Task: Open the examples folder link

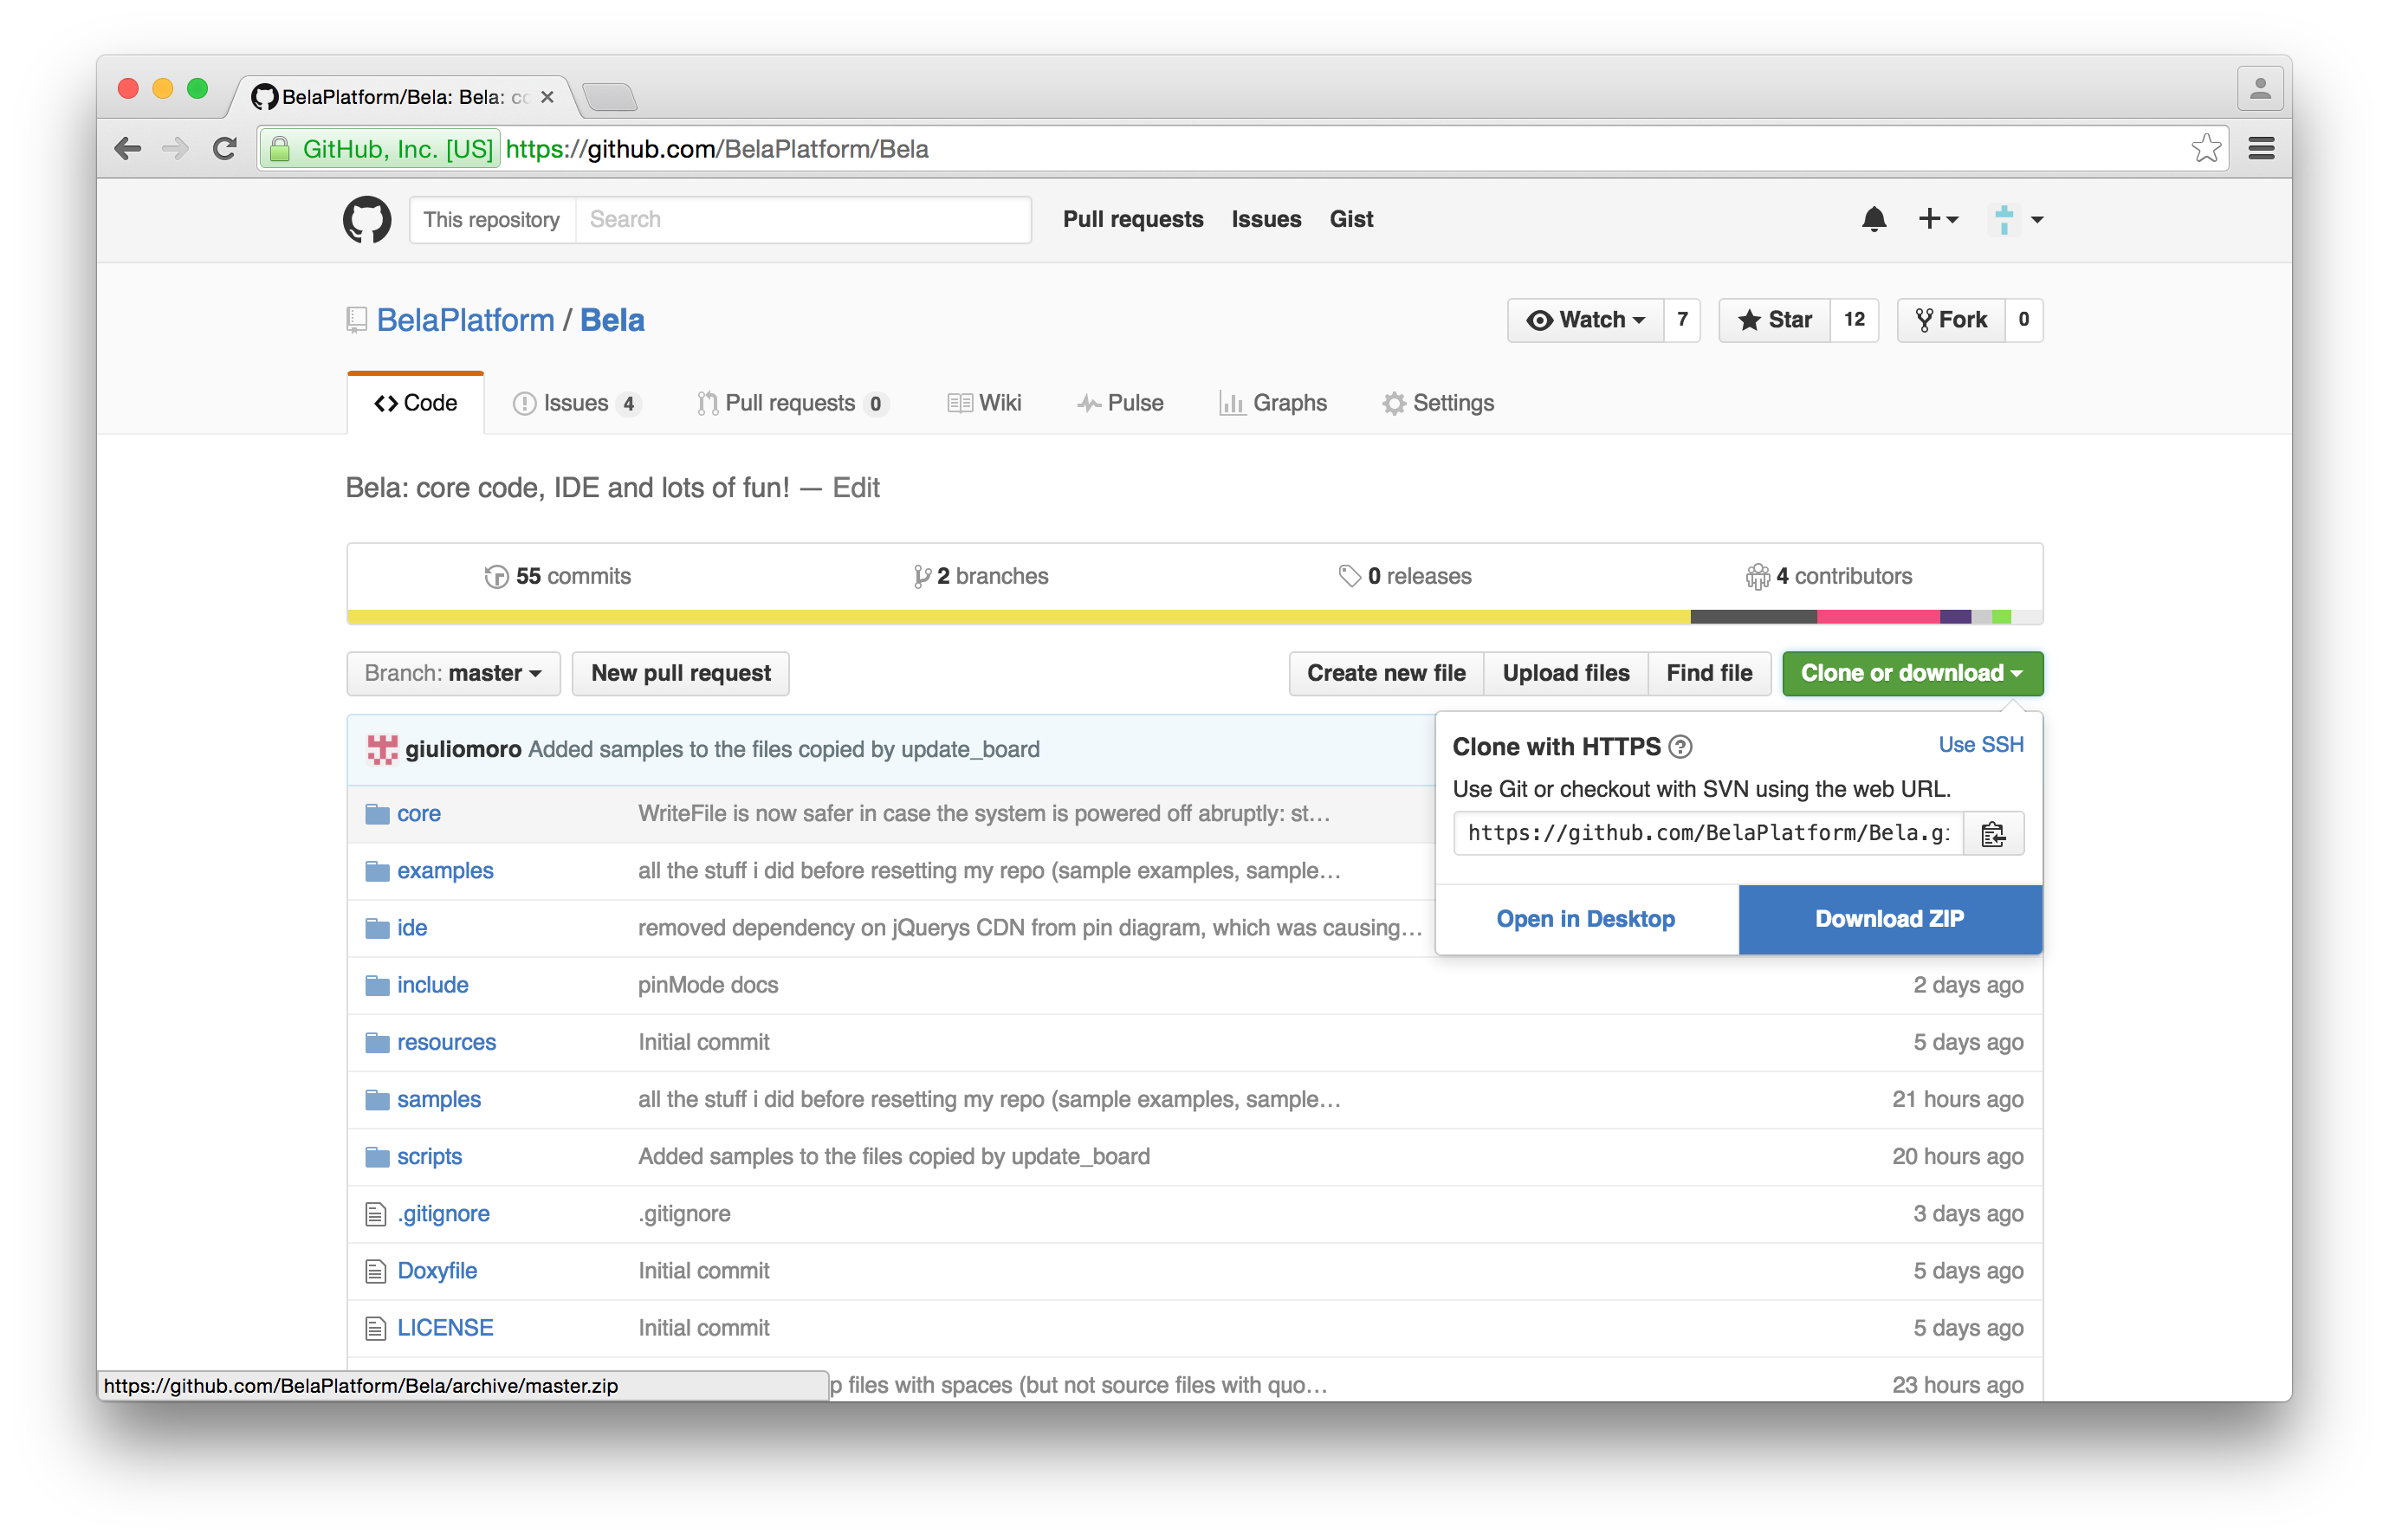Action: tap(445, 871)
